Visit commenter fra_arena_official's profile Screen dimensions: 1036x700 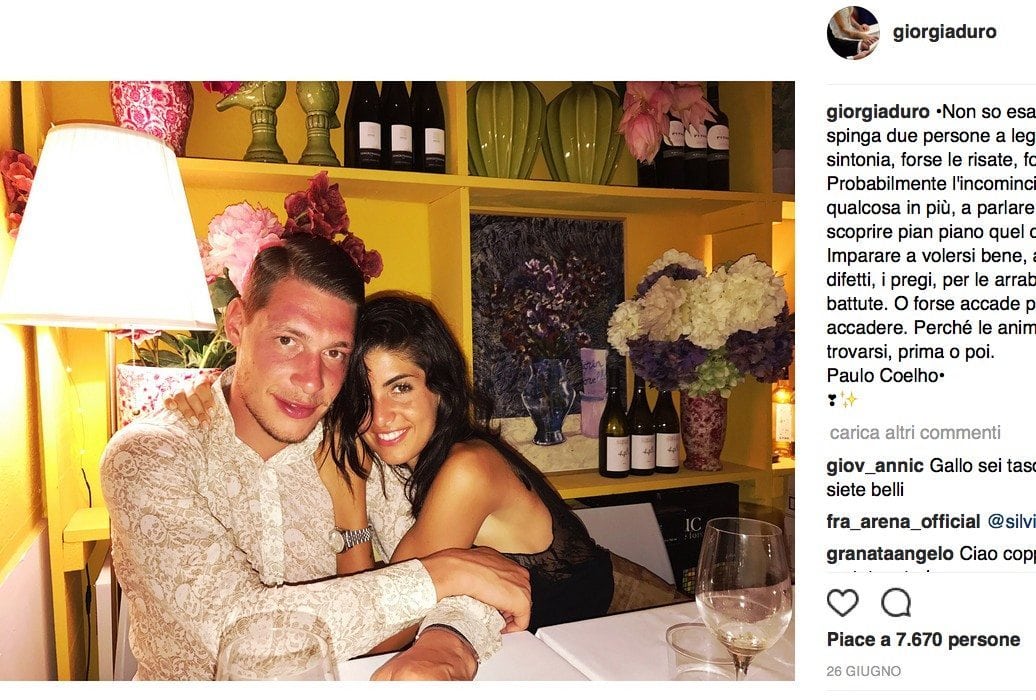pos(903,522)
